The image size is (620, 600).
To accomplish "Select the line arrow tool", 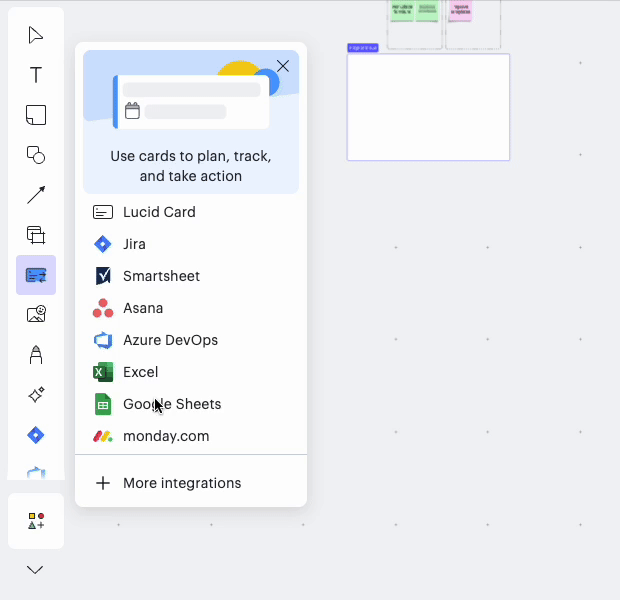I will 36,195.
